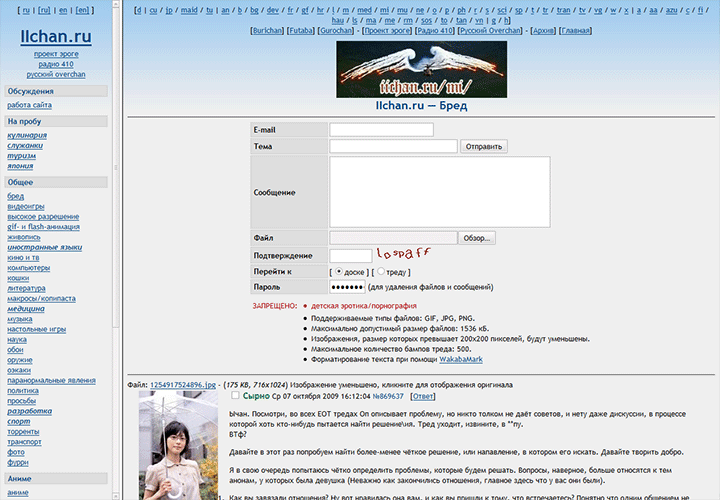720x500 pixels.
Task: Open the 'торренты' board link
Action: pyautogui.click(x=23, y=432)
